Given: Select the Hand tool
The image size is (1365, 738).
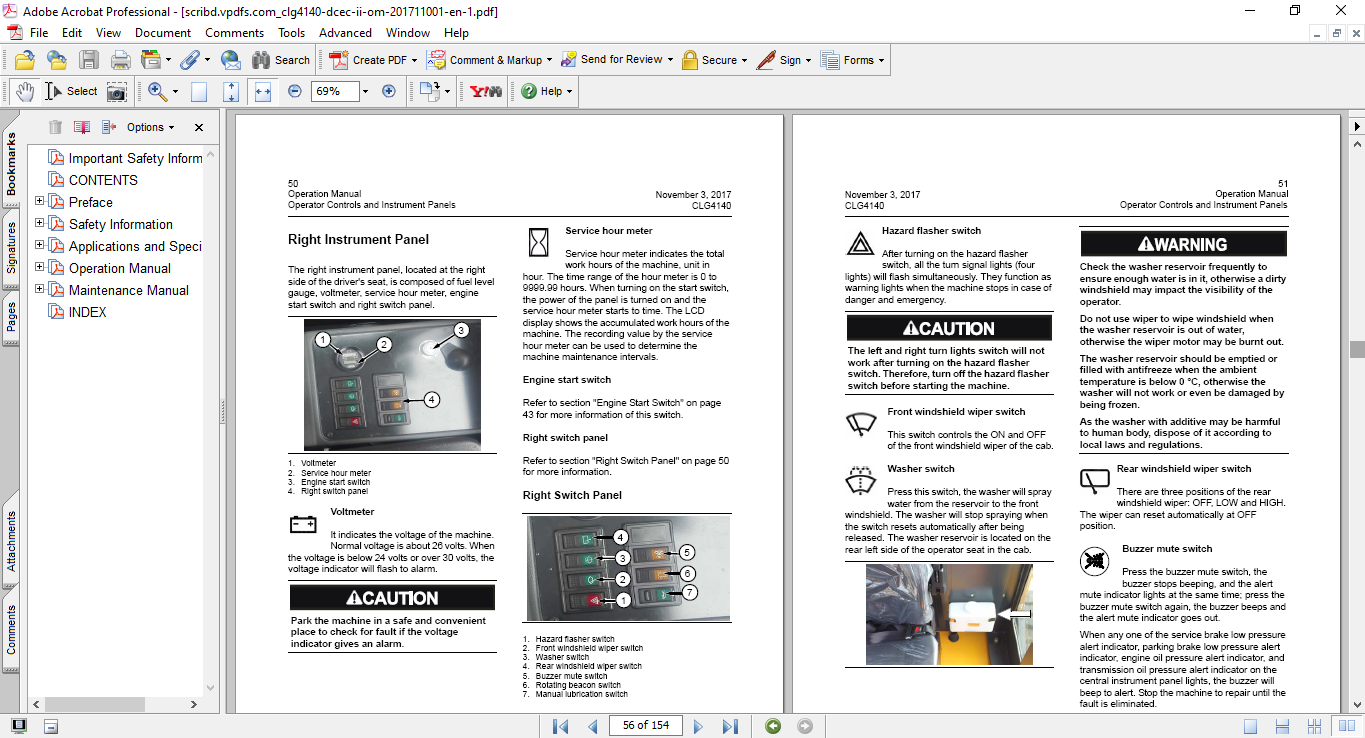Looking at the screenshot, I should (25, 91).
